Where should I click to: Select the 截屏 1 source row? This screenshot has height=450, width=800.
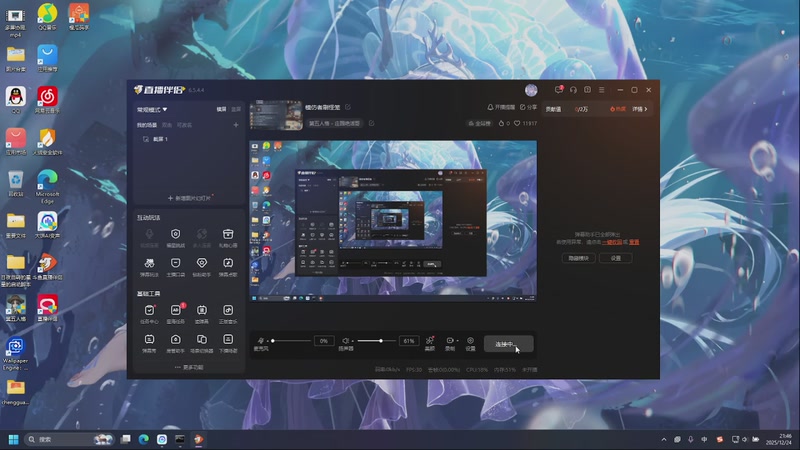189,139
